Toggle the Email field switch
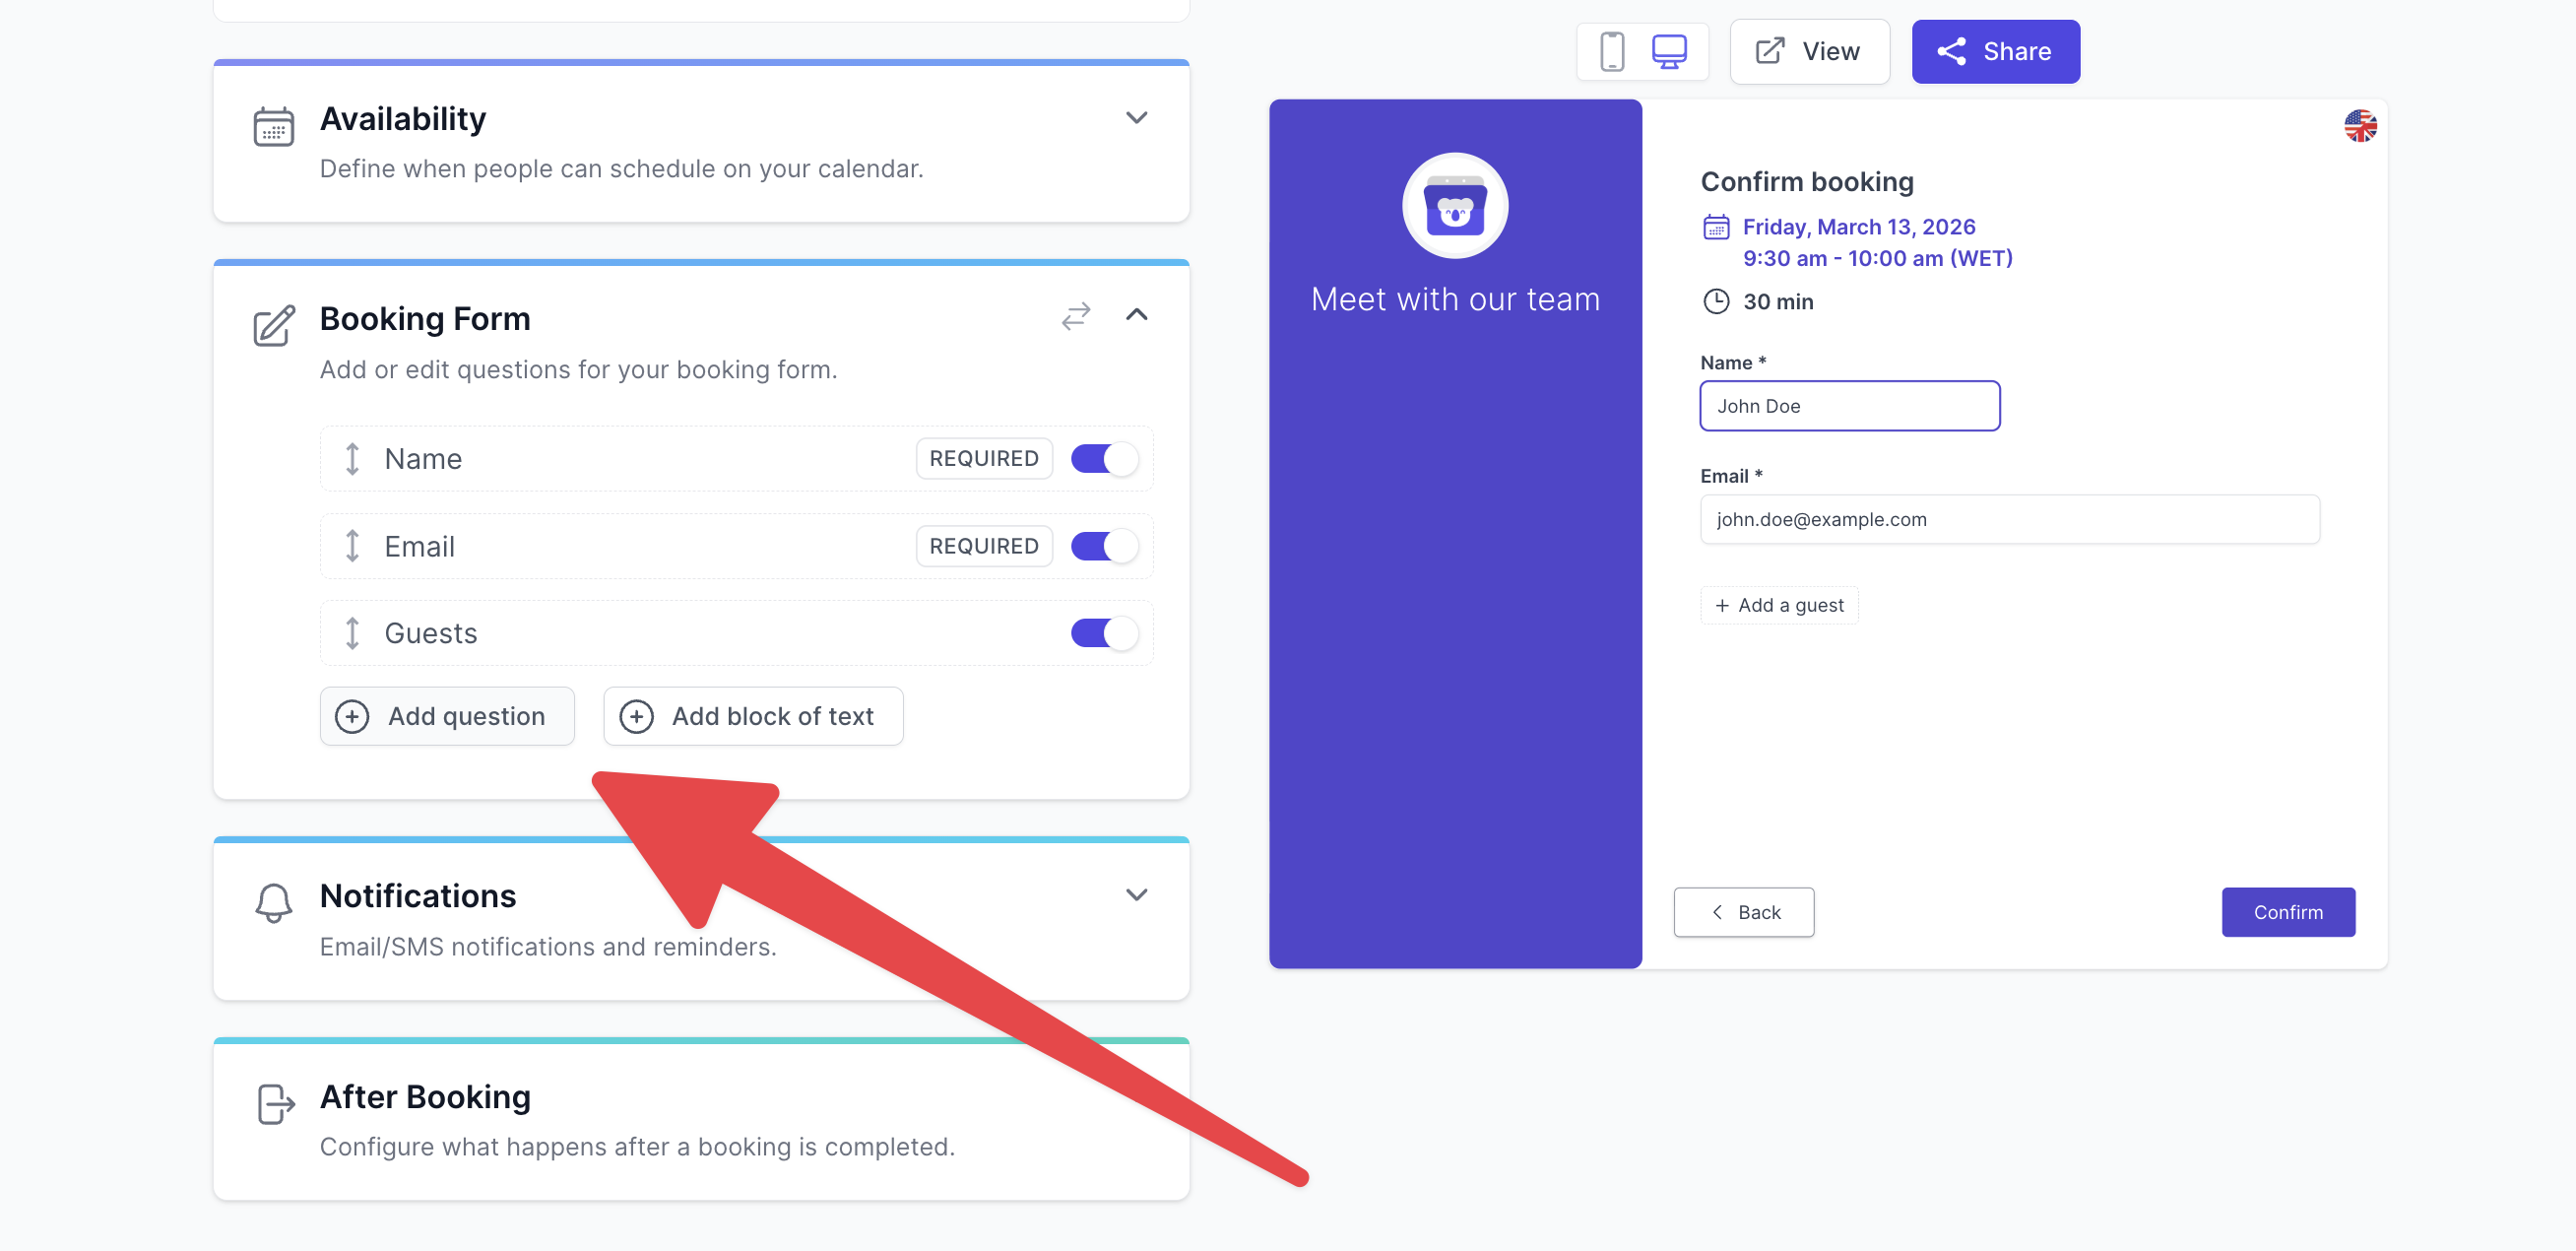Viewport: 2576px width, 1251px height. click(1103, 546)
